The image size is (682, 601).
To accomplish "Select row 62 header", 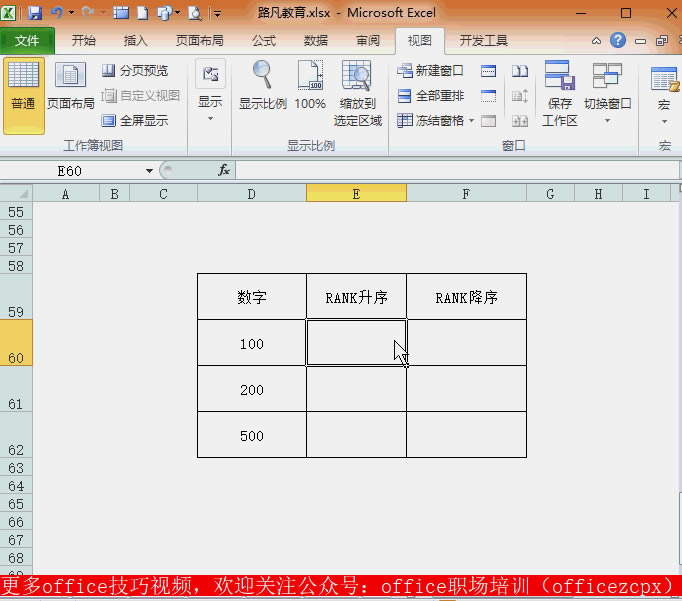I will pos(16,434).
